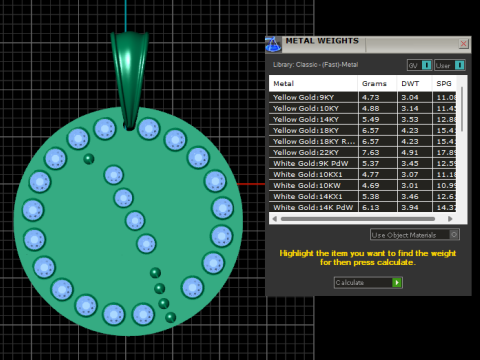Click the vertical scrollbar in metals list
Viewport: 480px width, 360px height.
462,109
